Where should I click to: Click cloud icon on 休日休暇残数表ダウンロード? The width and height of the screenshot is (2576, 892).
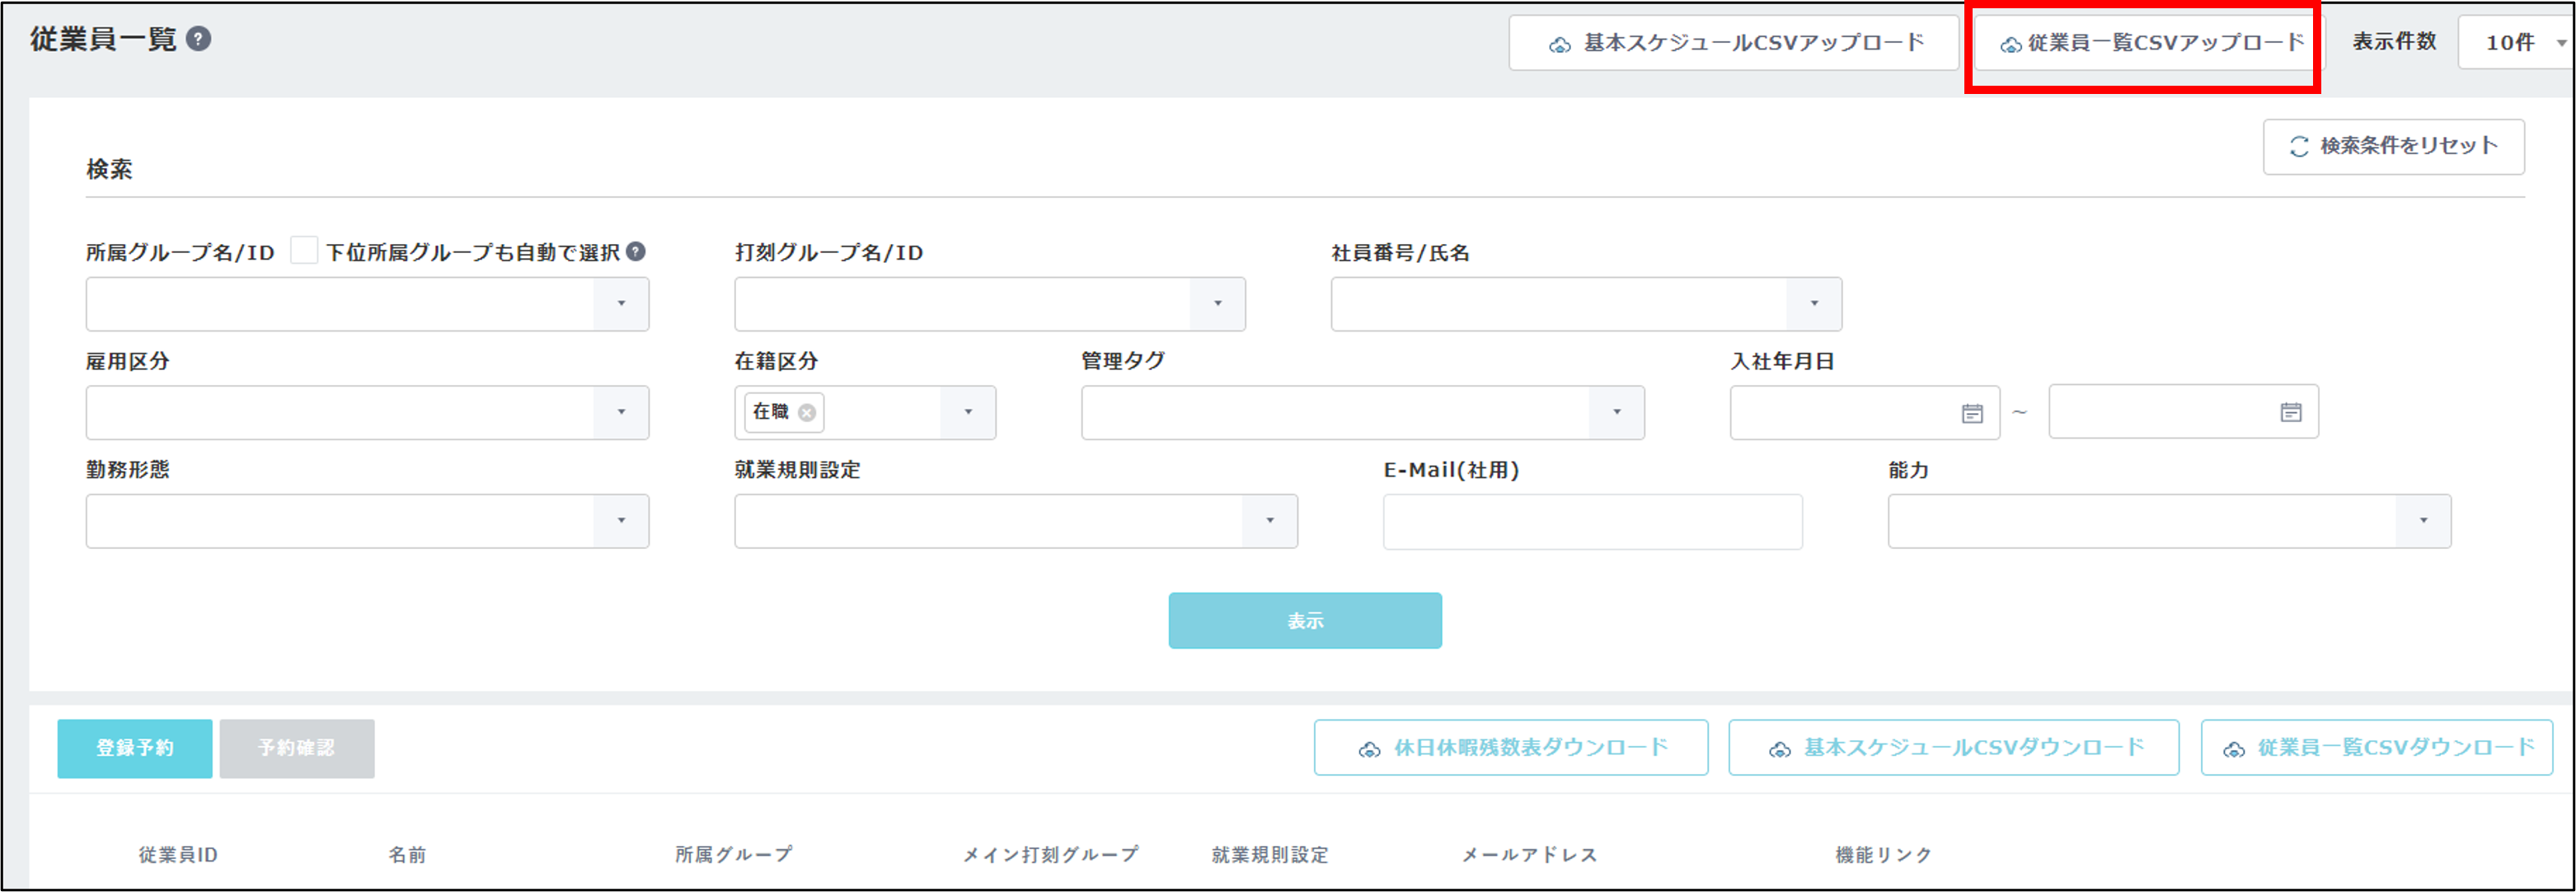(x=1369, y=750)
